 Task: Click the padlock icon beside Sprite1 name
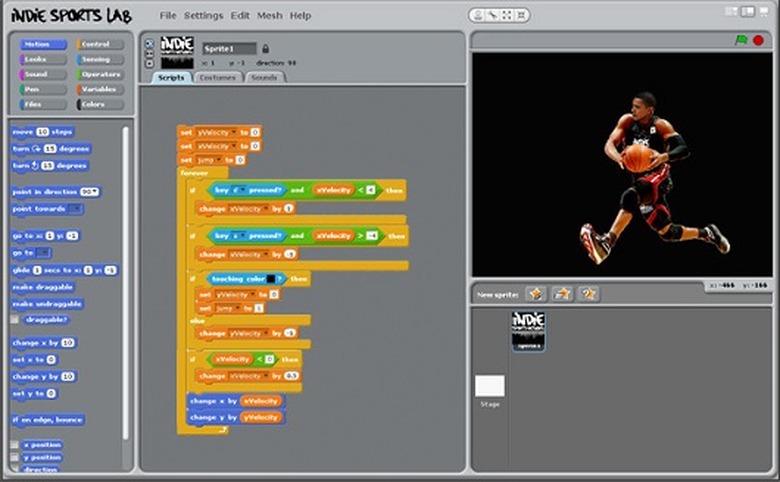pos(266,48)
